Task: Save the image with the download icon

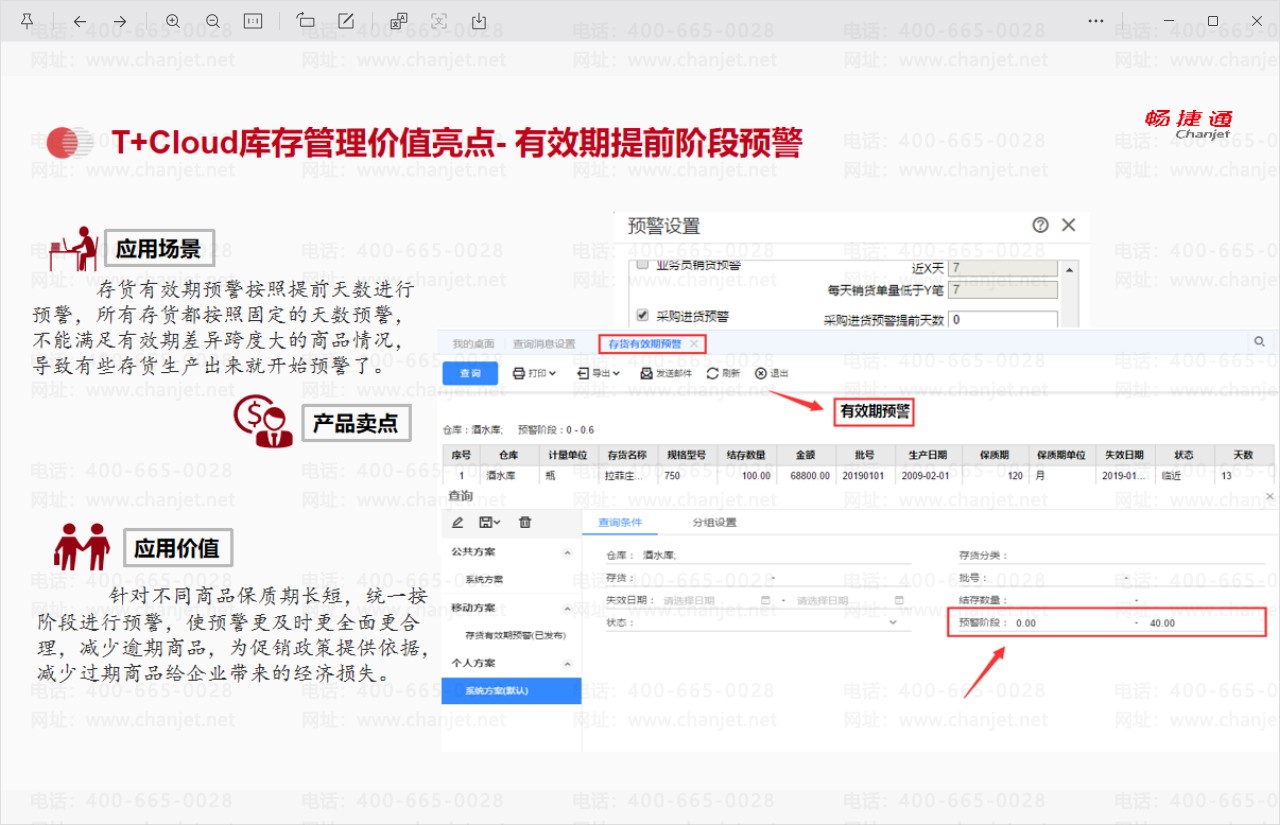Action: coord(479,21)
